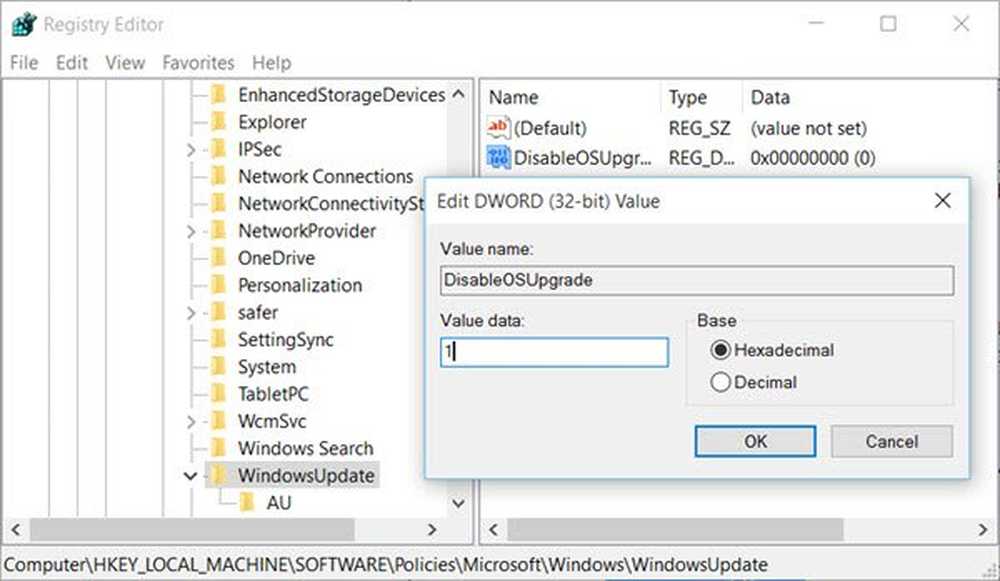Close the Edit DWORD dialog with X
The height and width of the screenshot is (581, 1000).
[943, 201]
